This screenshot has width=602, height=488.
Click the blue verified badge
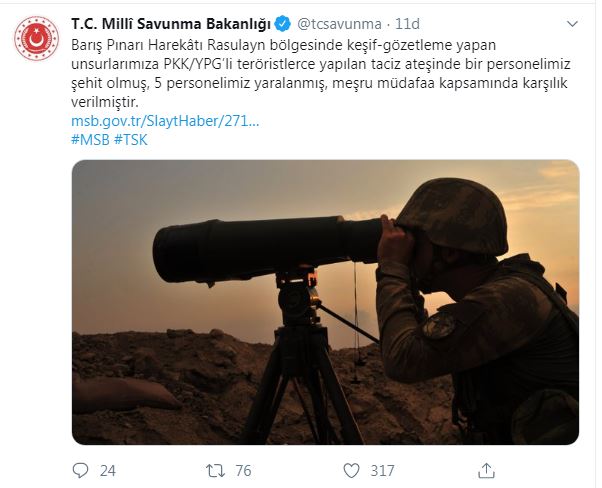pos(283,24)
